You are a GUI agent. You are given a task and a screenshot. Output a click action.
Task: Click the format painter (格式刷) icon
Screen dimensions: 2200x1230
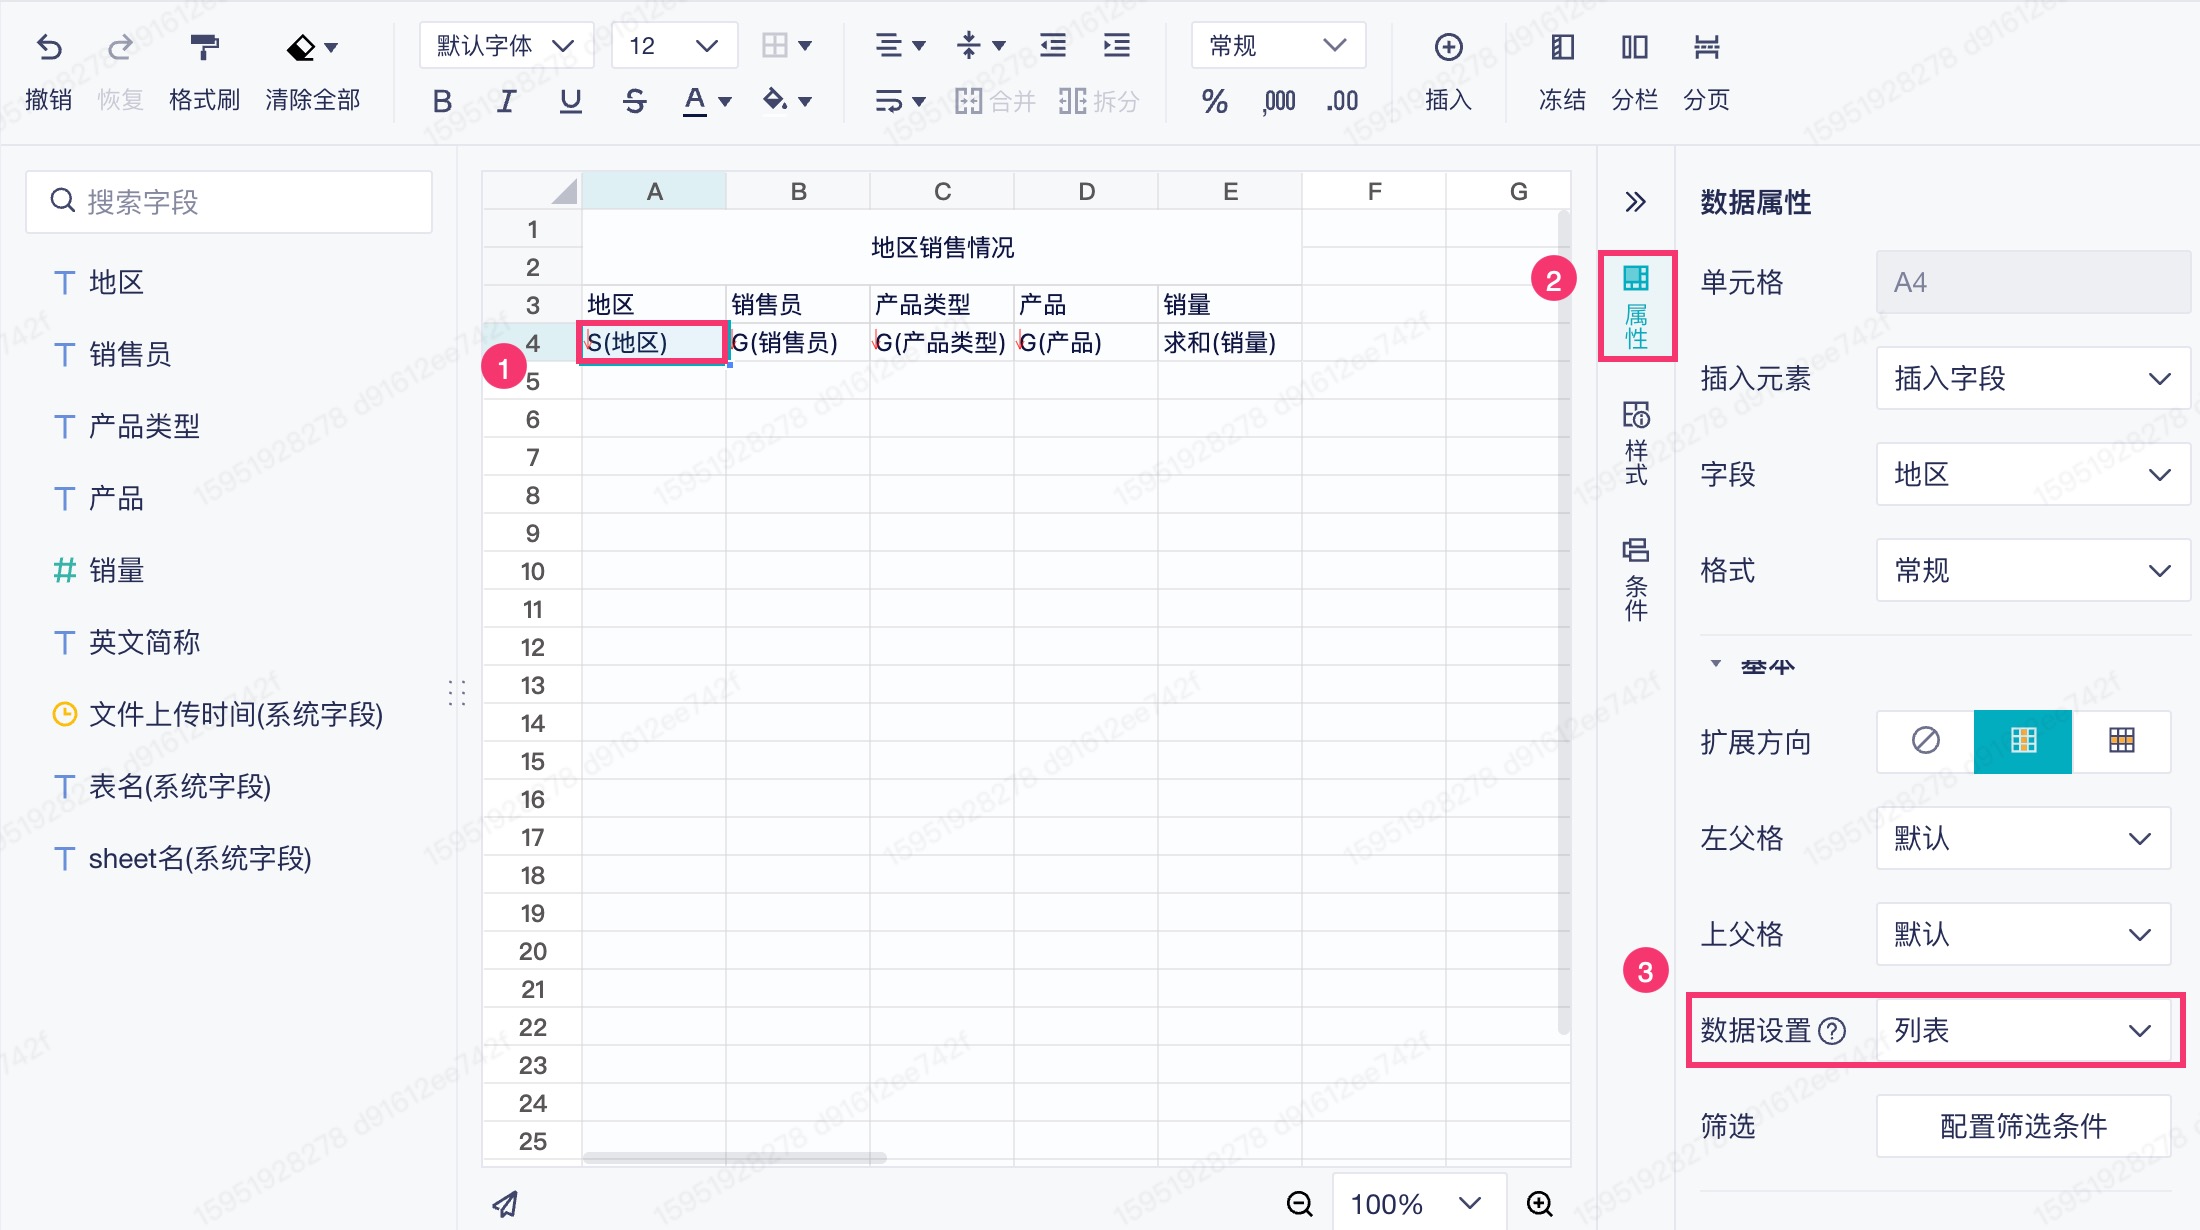pos(204,47)
